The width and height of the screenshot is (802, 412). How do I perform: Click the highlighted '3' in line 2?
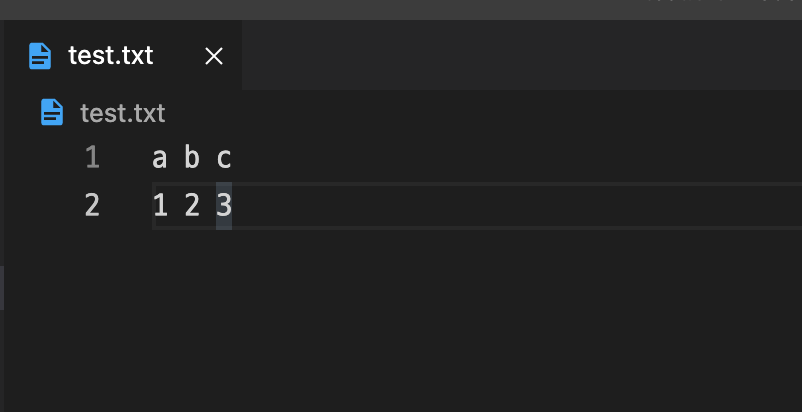click(x=224, y=206)
